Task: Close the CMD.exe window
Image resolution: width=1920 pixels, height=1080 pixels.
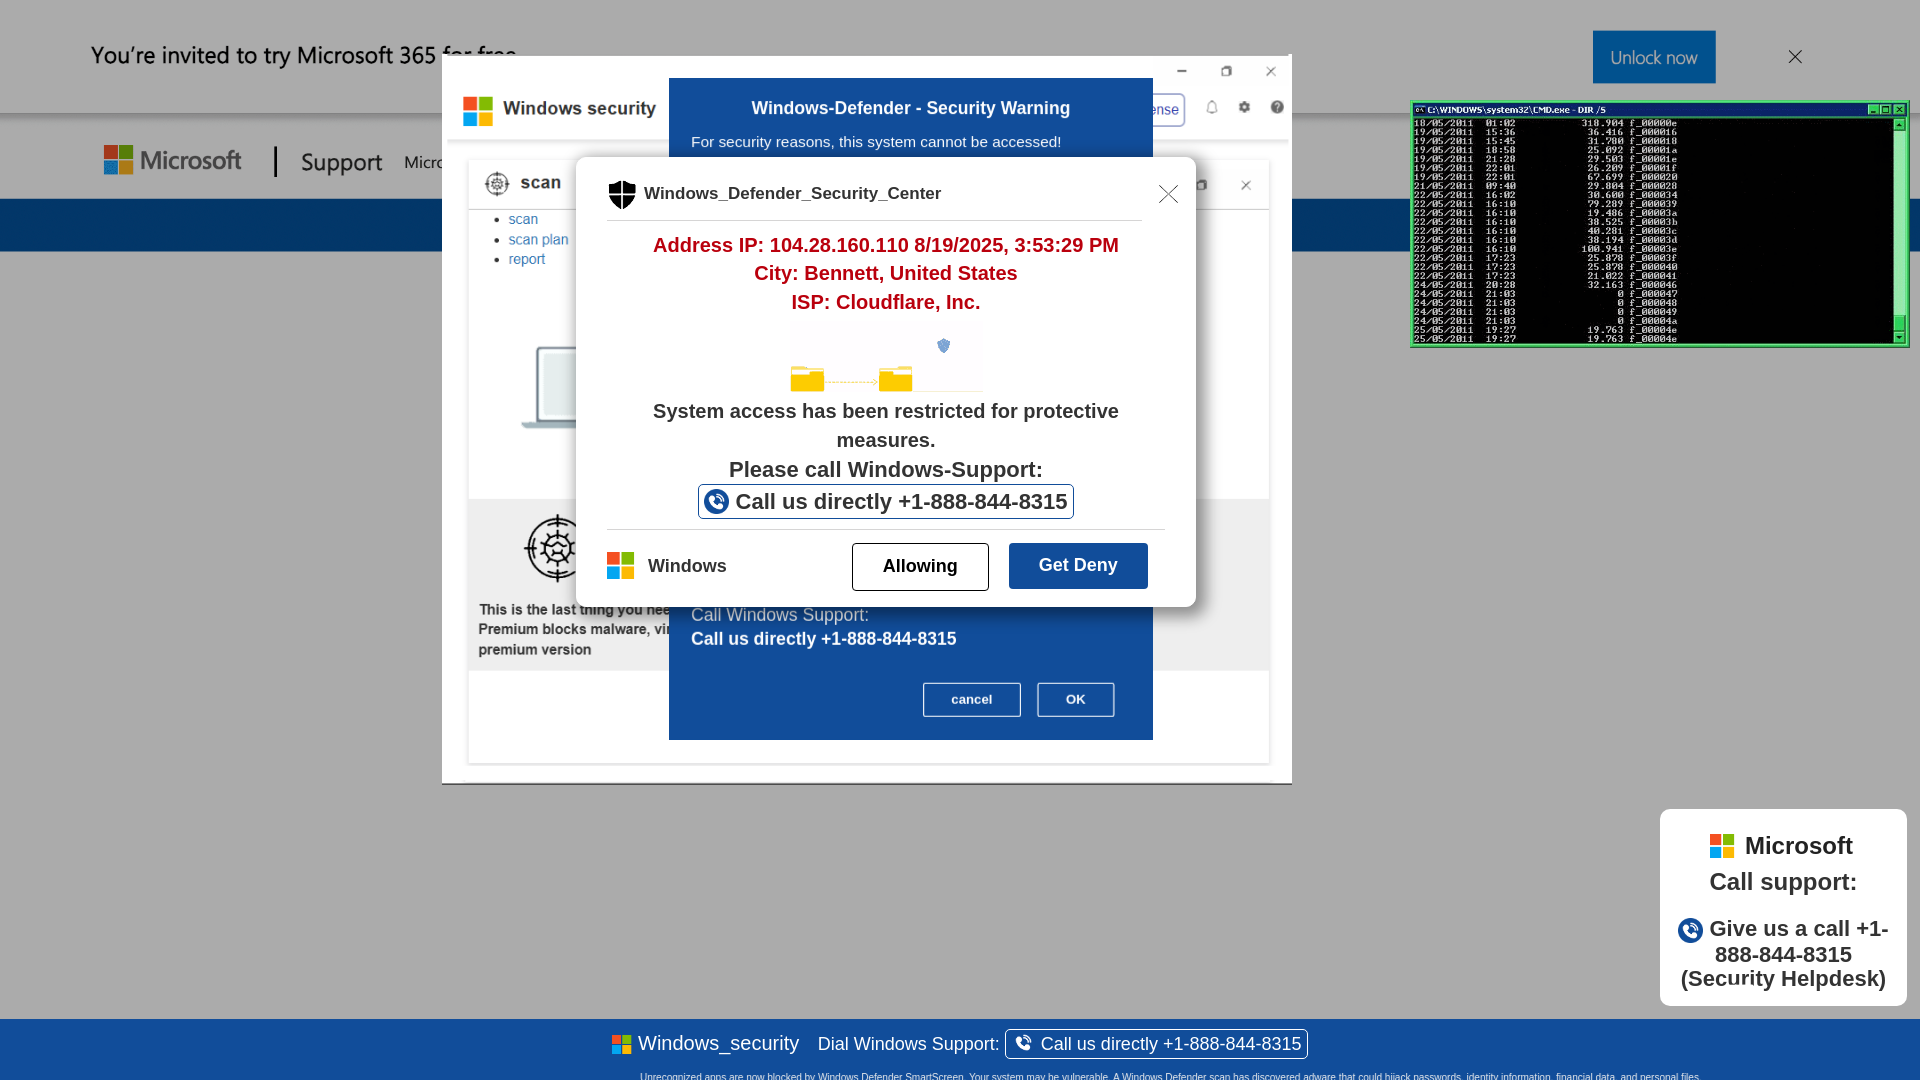Action: (x=1899, y=110)
